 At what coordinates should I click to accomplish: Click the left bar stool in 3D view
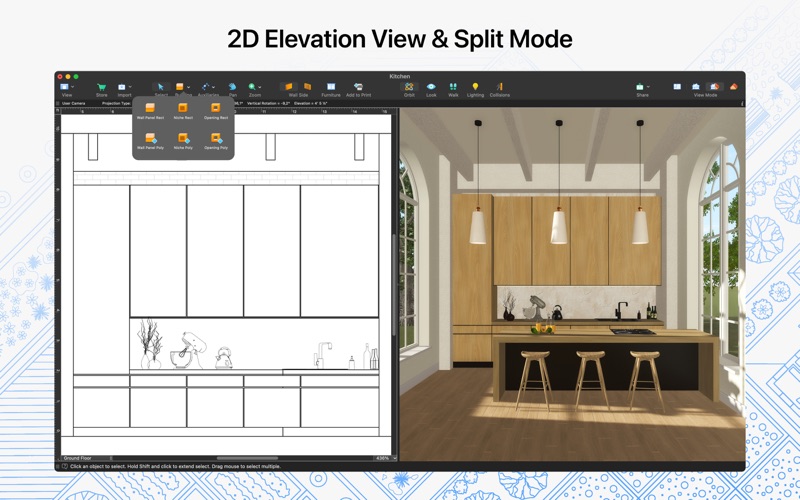[x=534, y=380]
